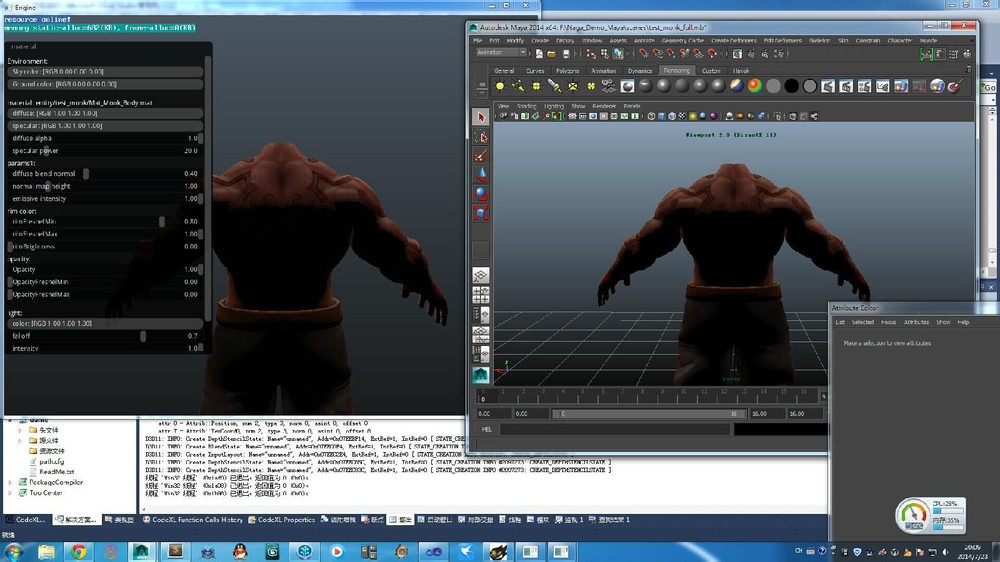Screen dimensions: 1000x562
Task: Create spot light from Rendering shelf
Action: [x=554, y=86]
